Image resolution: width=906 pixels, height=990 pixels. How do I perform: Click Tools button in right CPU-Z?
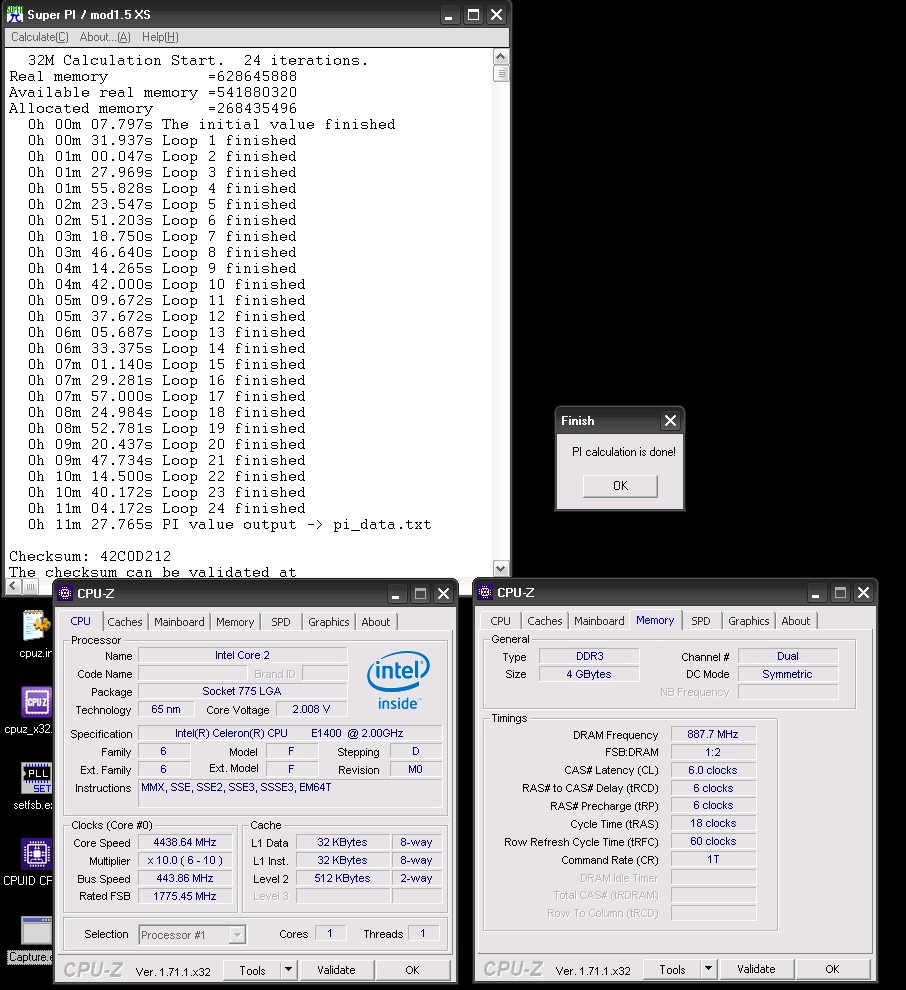672,970
